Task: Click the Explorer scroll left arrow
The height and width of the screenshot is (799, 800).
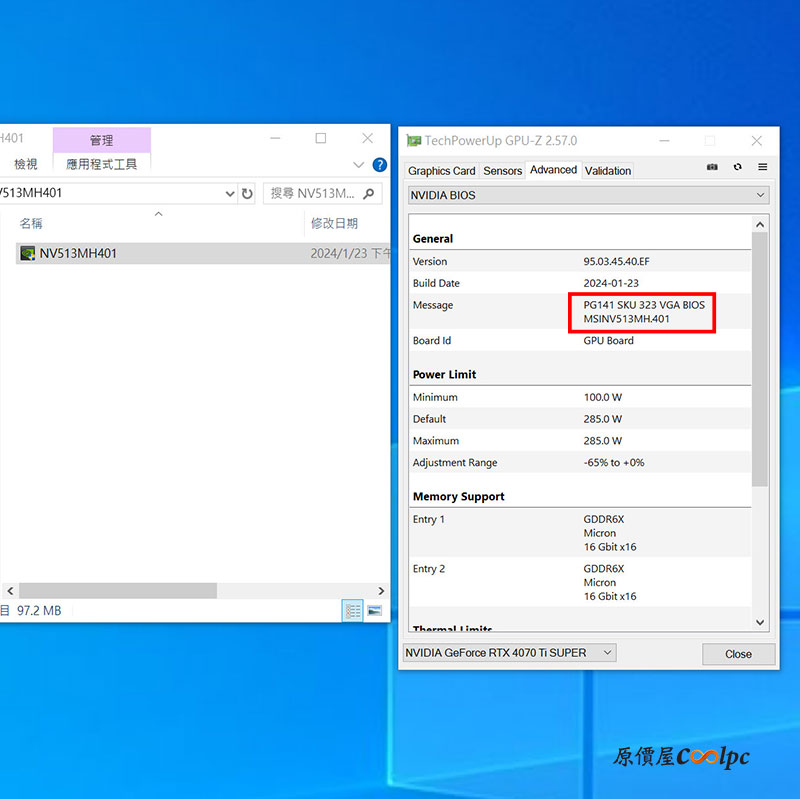Action: (x=10, y=590)
